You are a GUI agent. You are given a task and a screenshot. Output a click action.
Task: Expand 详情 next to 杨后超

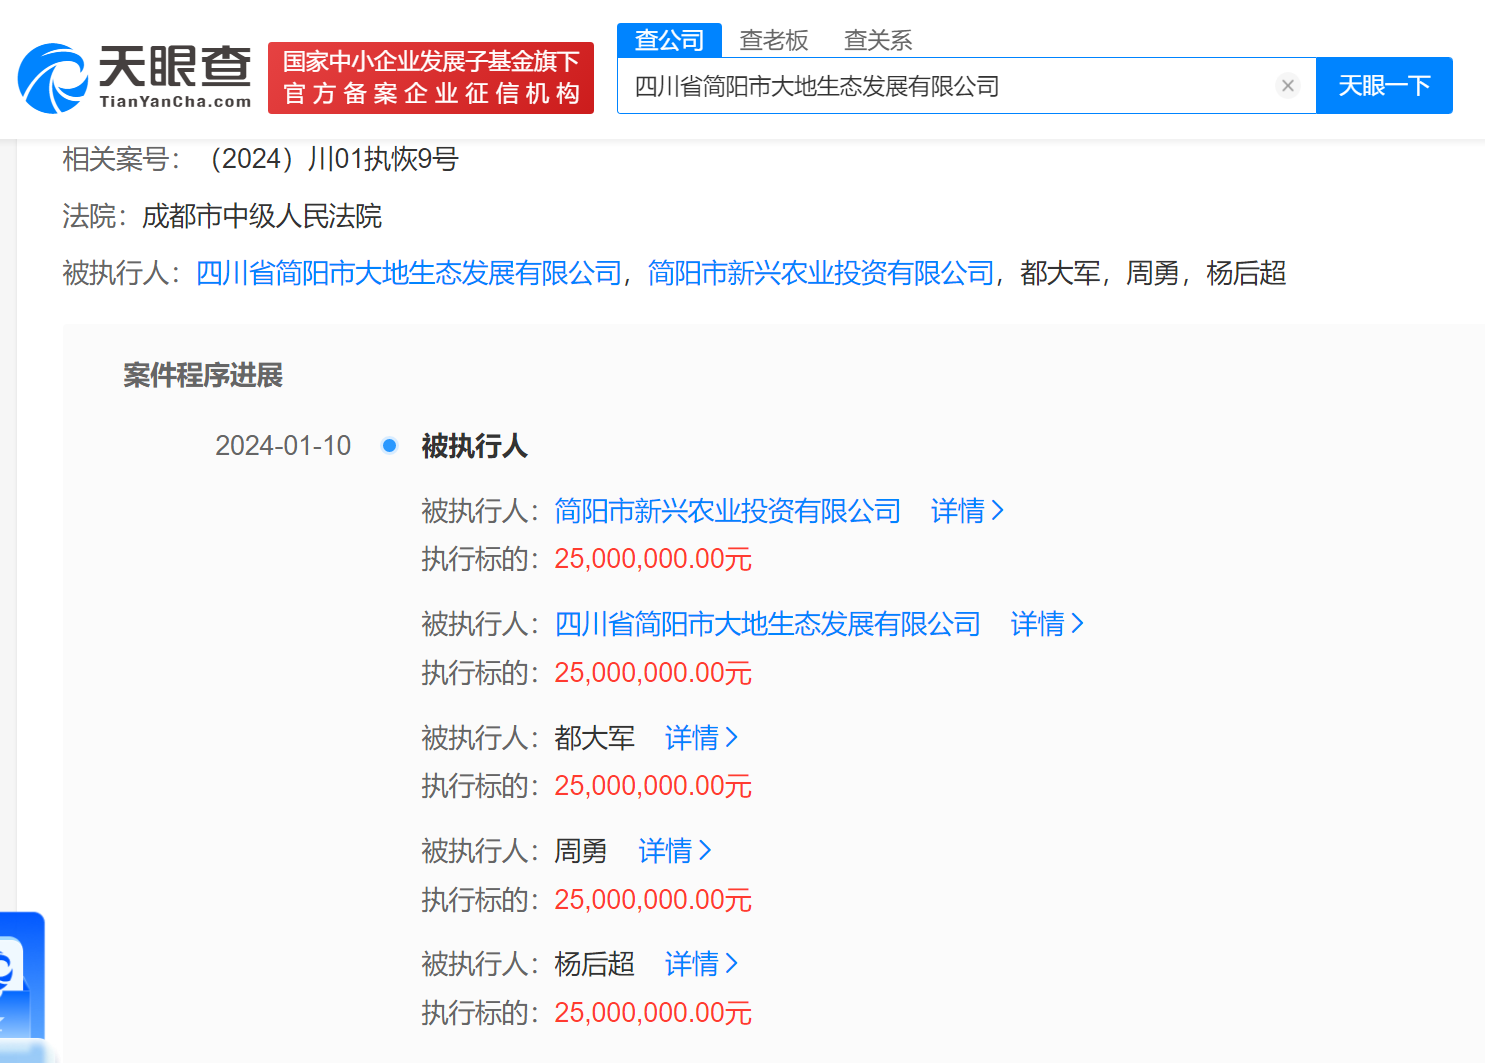click(x=700, y=964)
